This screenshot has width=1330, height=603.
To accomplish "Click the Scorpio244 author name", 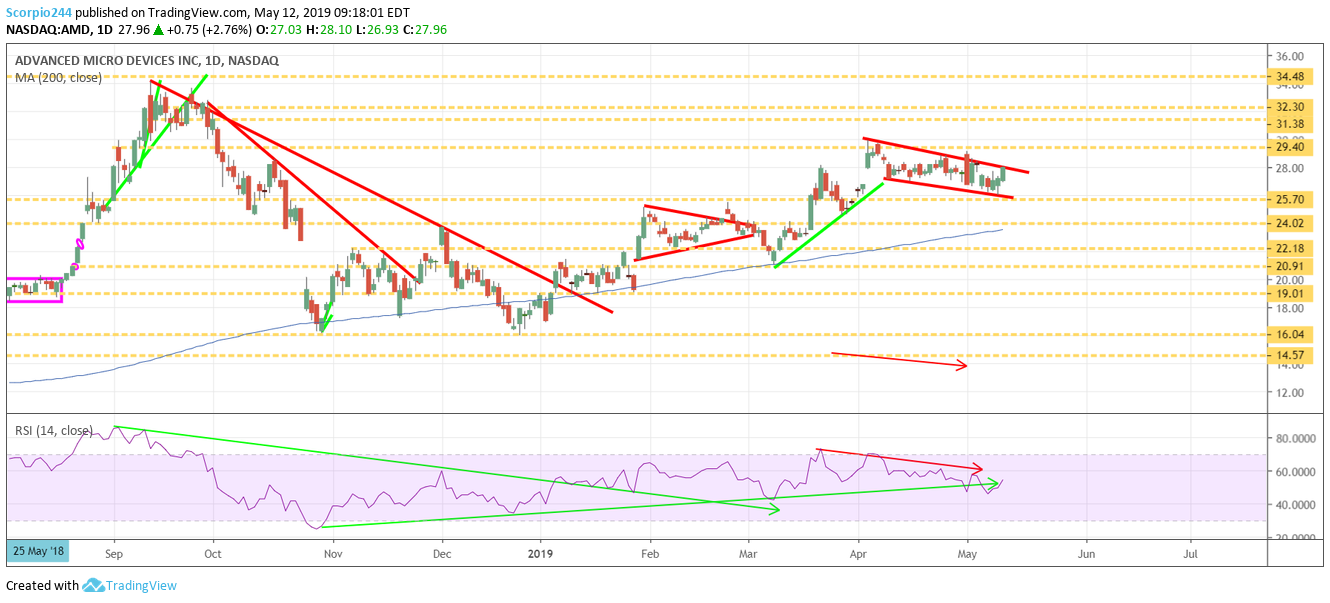I will (40, 13).
